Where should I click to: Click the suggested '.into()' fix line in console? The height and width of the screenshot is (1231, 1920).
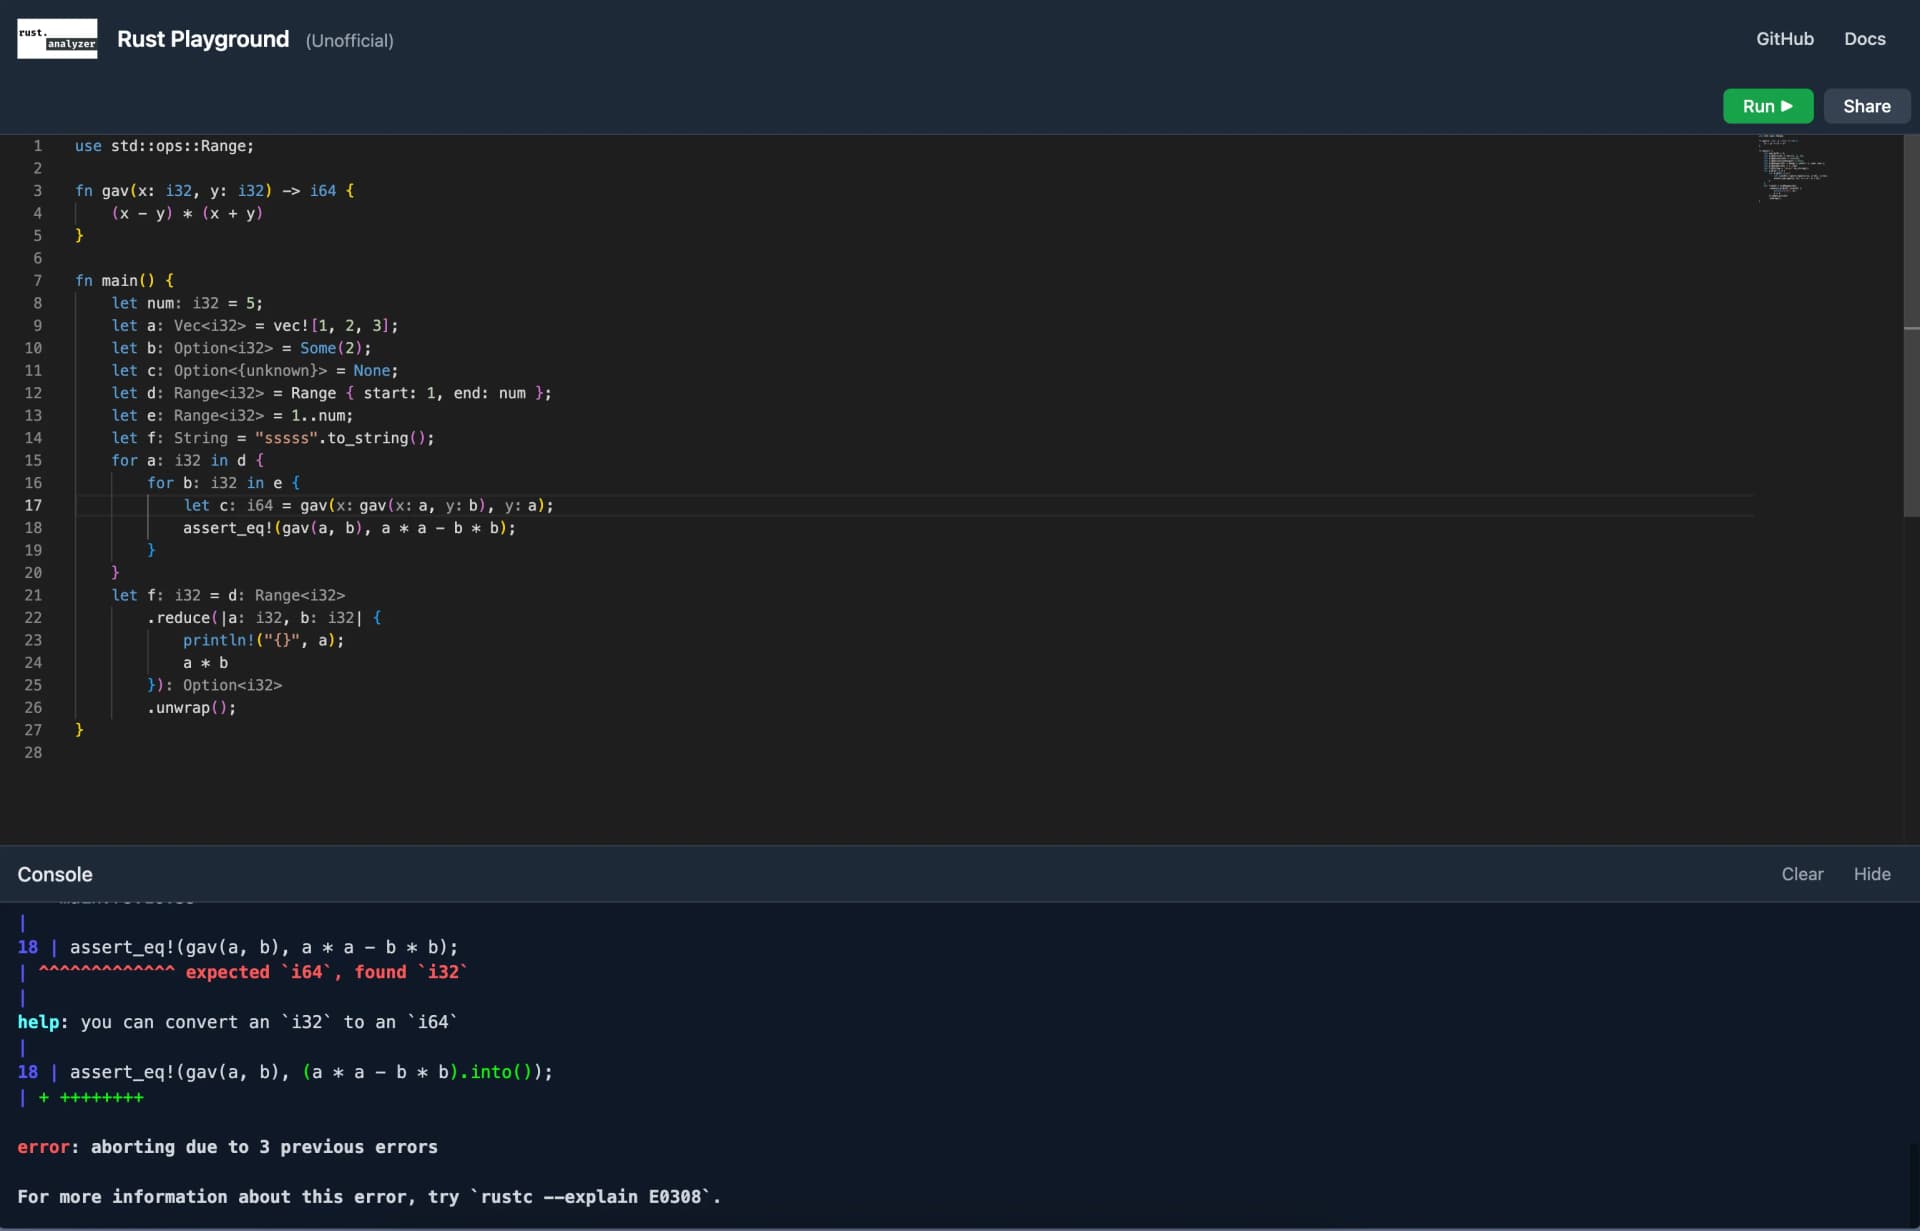point(285,1072)
